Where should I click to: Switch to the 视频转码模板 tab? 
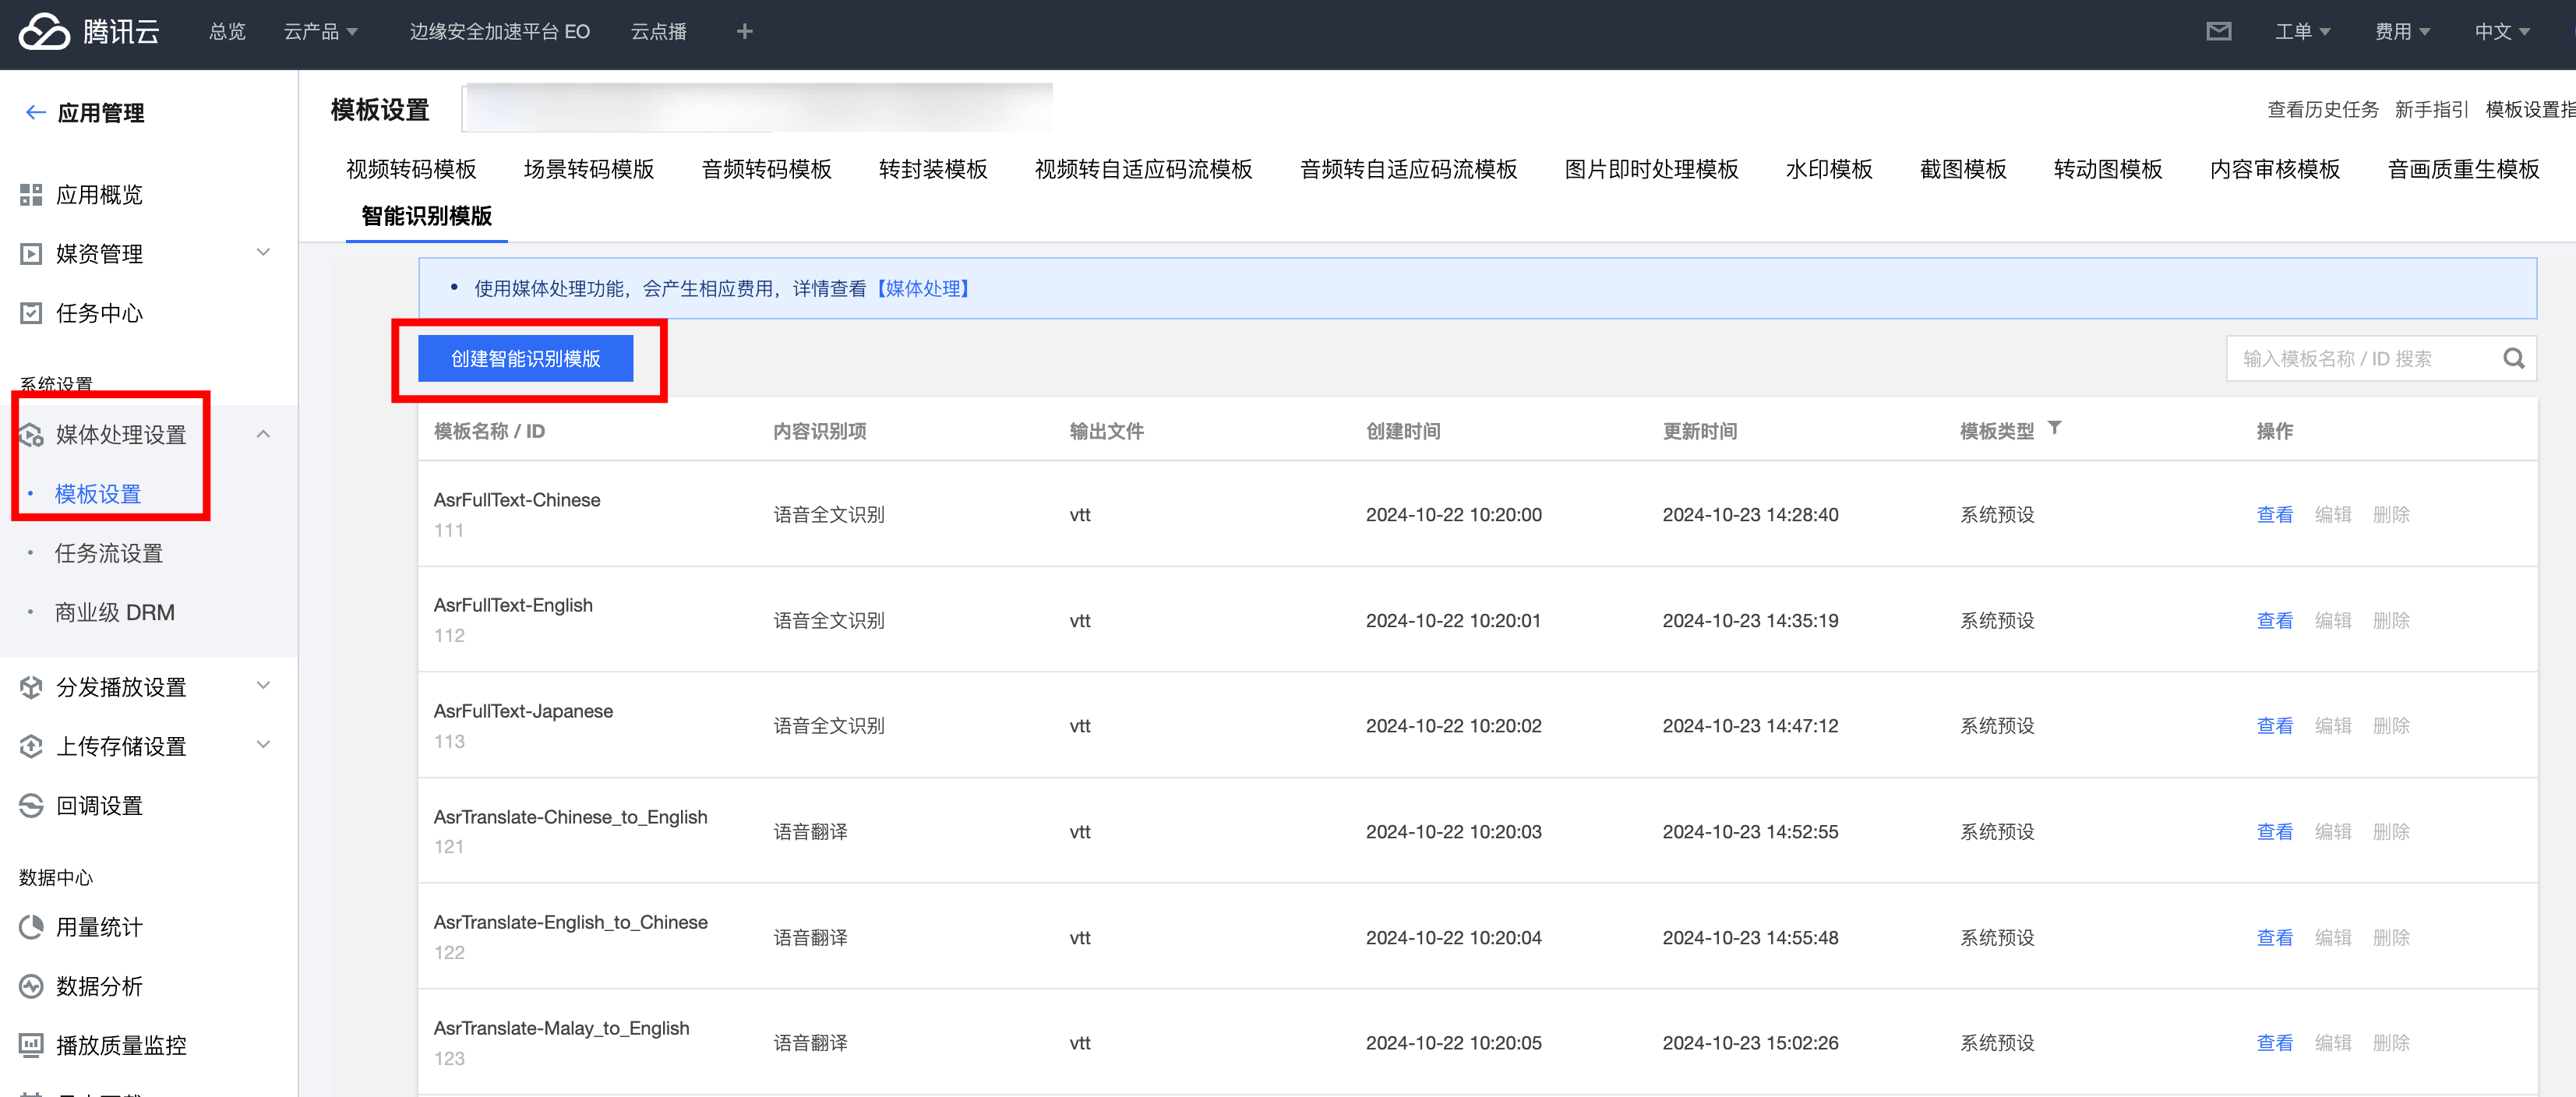point(411,169)
